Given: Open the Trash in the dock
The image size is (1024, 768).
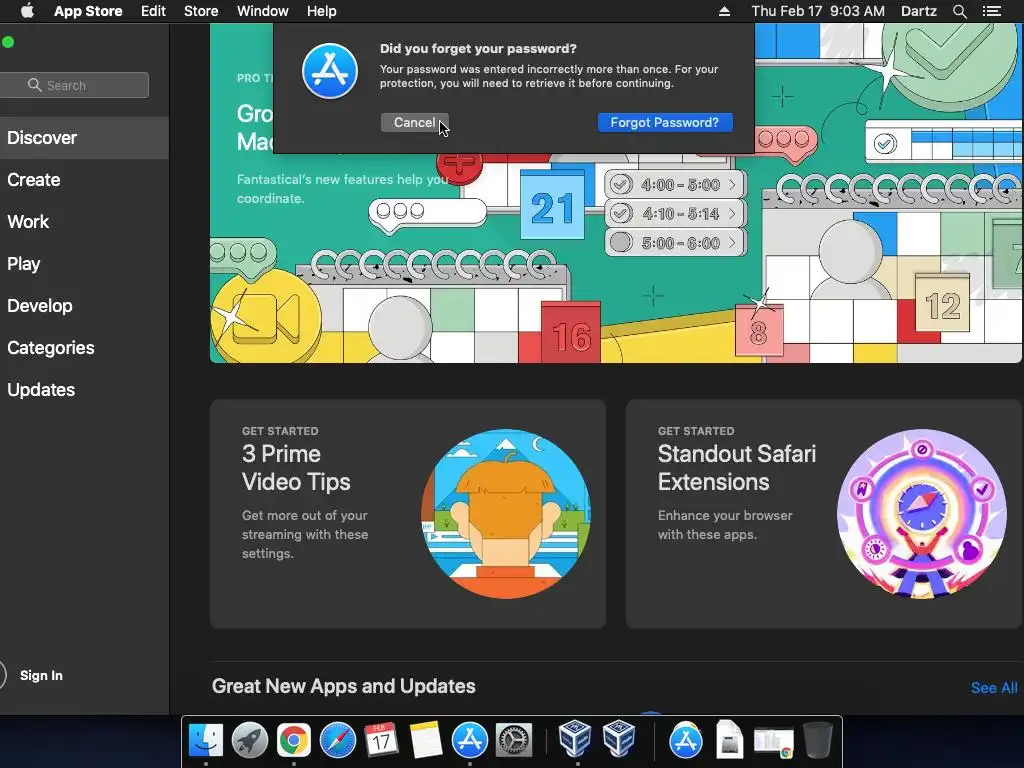Looking at the screenshot, I should 818,739.
